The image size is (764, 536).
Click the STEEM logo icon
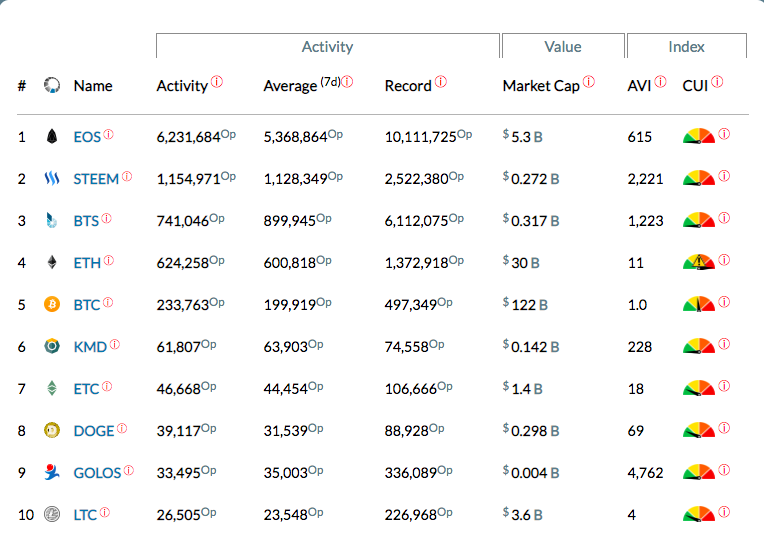pos(52,178)
